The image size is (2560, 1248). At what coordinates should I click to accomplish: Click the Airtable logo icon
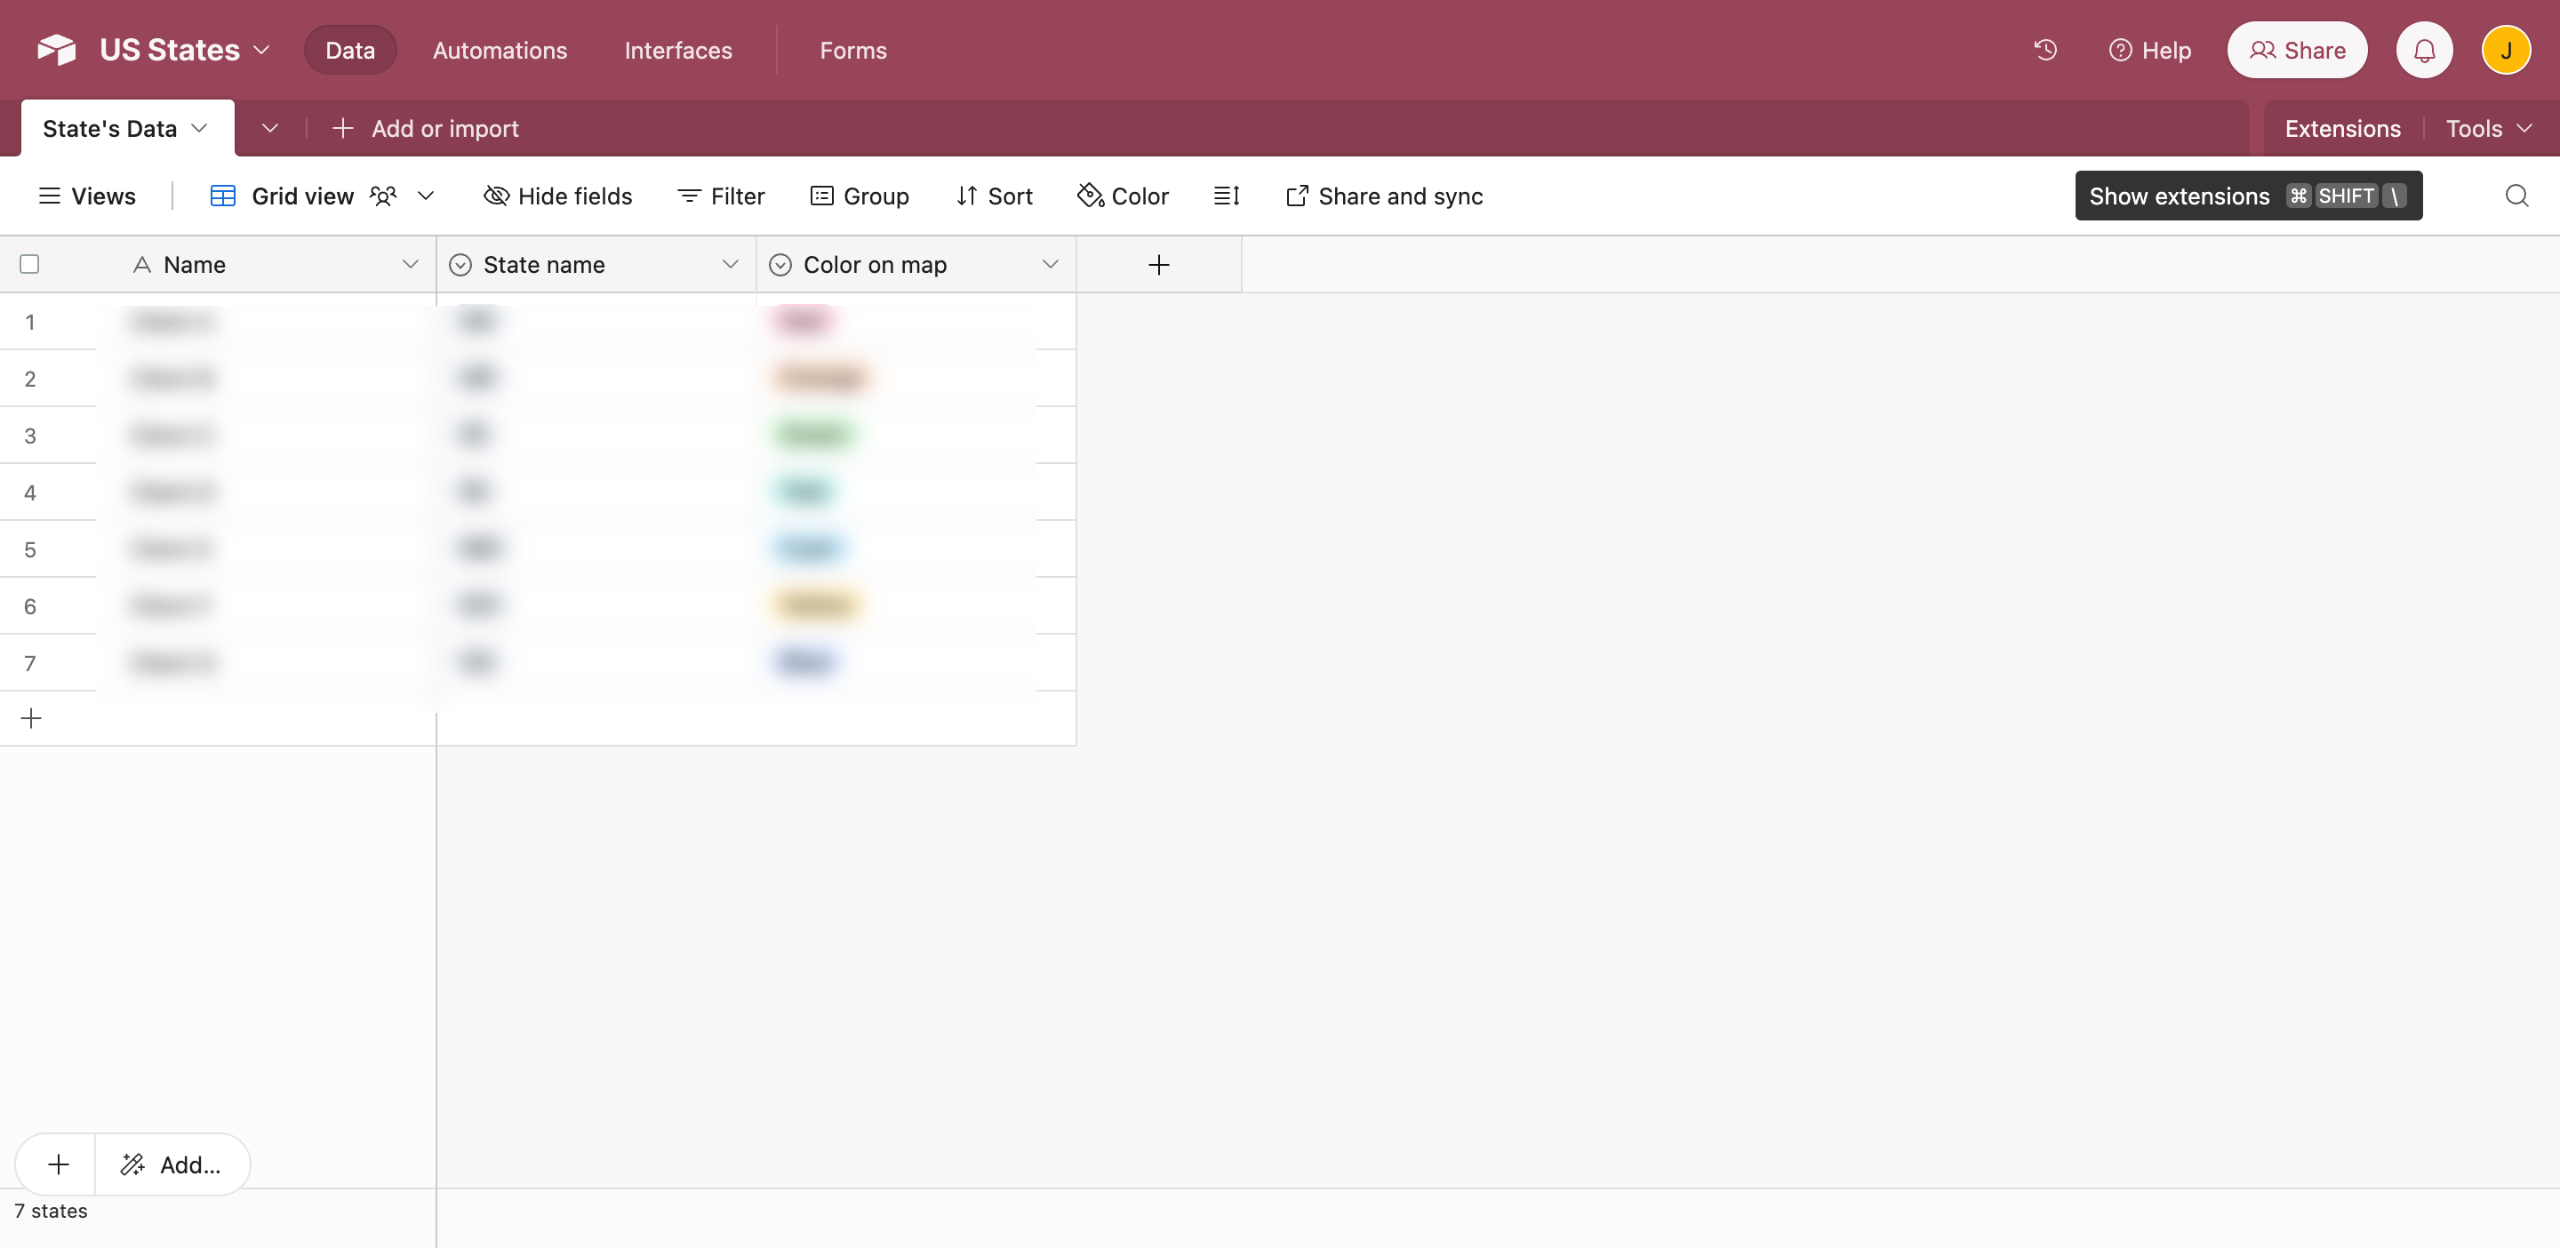[x=56, y=50]
